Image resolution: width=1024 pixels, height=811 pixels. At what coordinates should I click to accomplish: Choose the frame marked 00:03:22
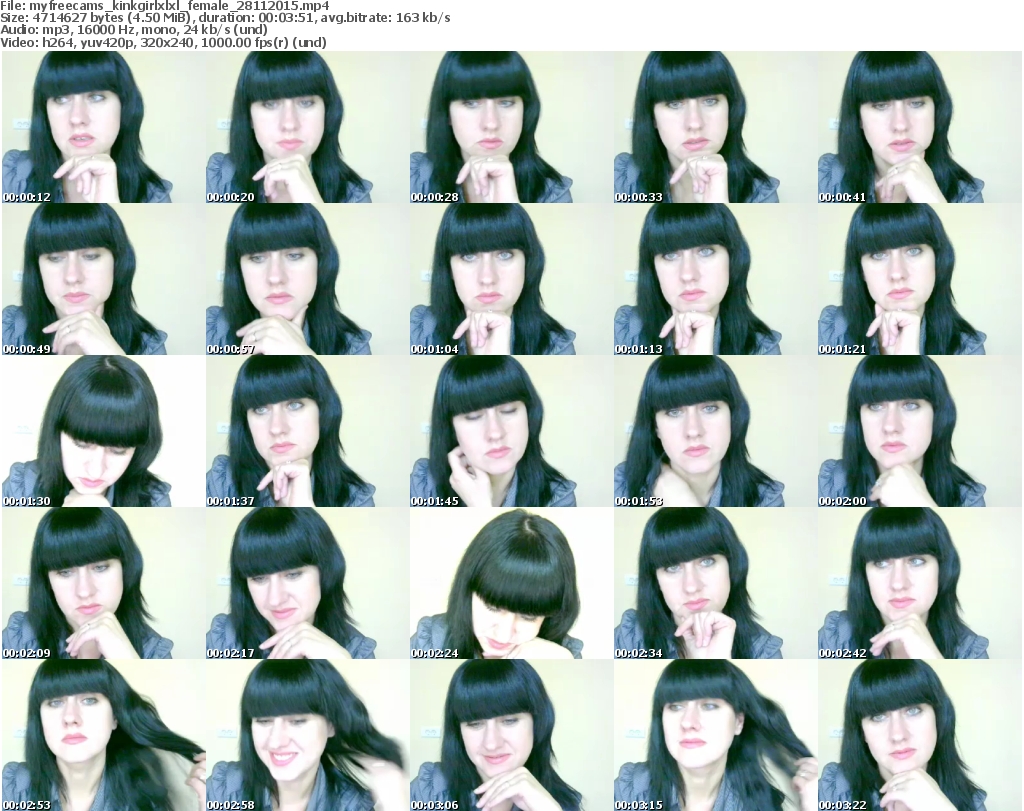point(920,735)
